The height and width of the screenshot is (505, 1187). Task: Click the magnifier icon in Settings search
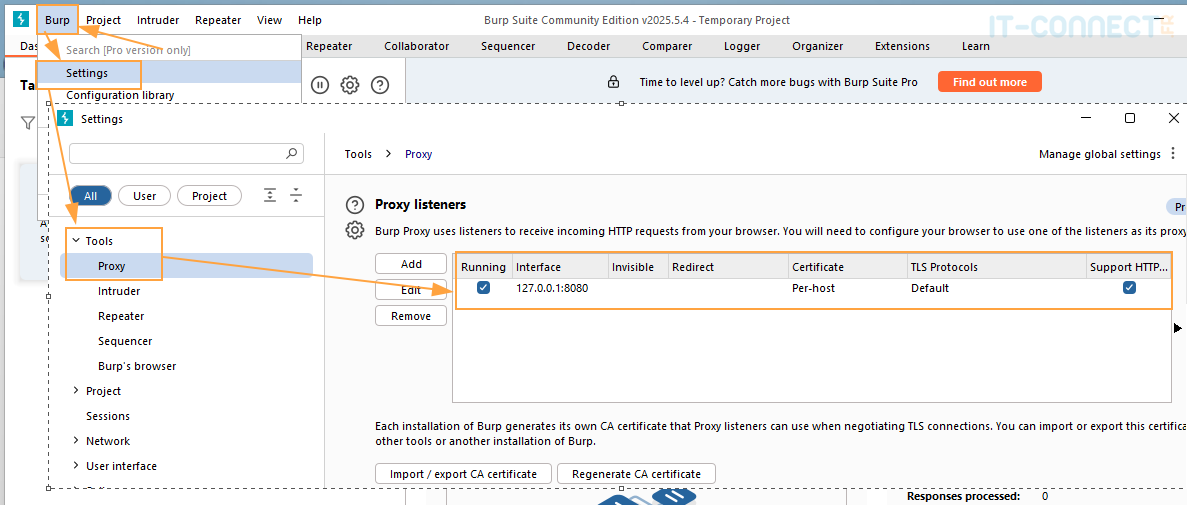tap(291, 154)
